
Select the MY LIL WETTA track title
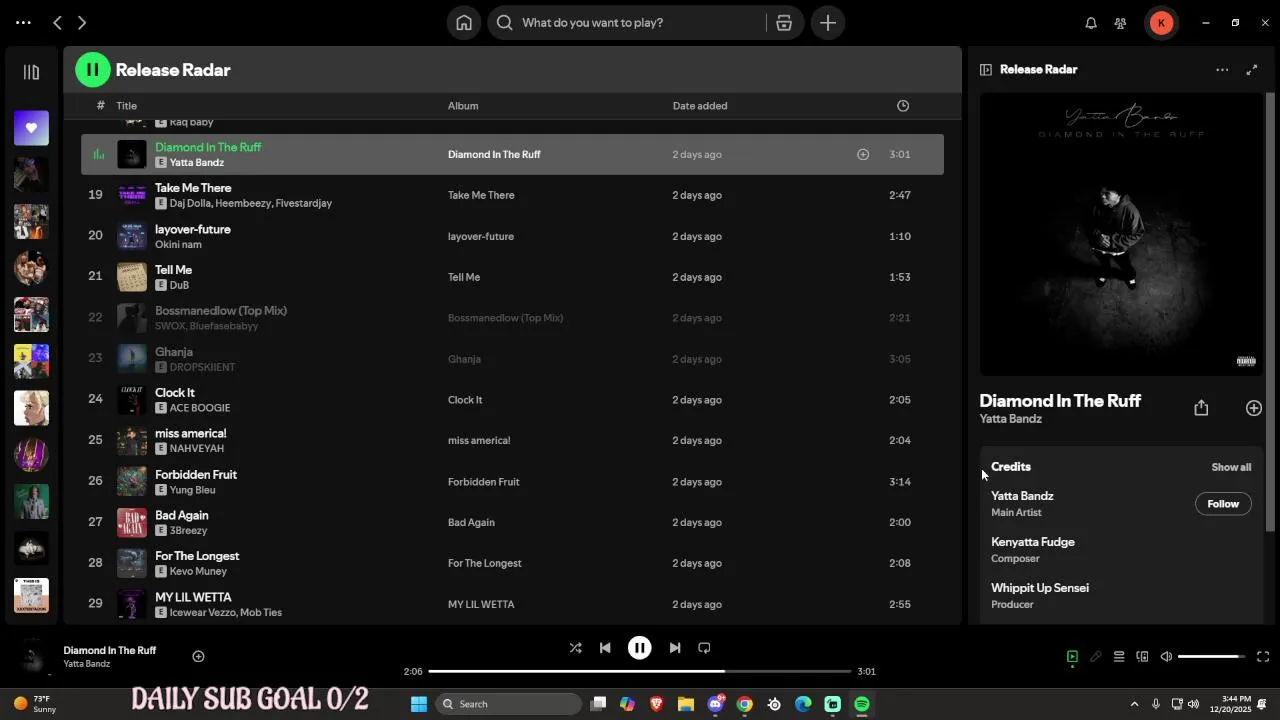tap(193, 597)
